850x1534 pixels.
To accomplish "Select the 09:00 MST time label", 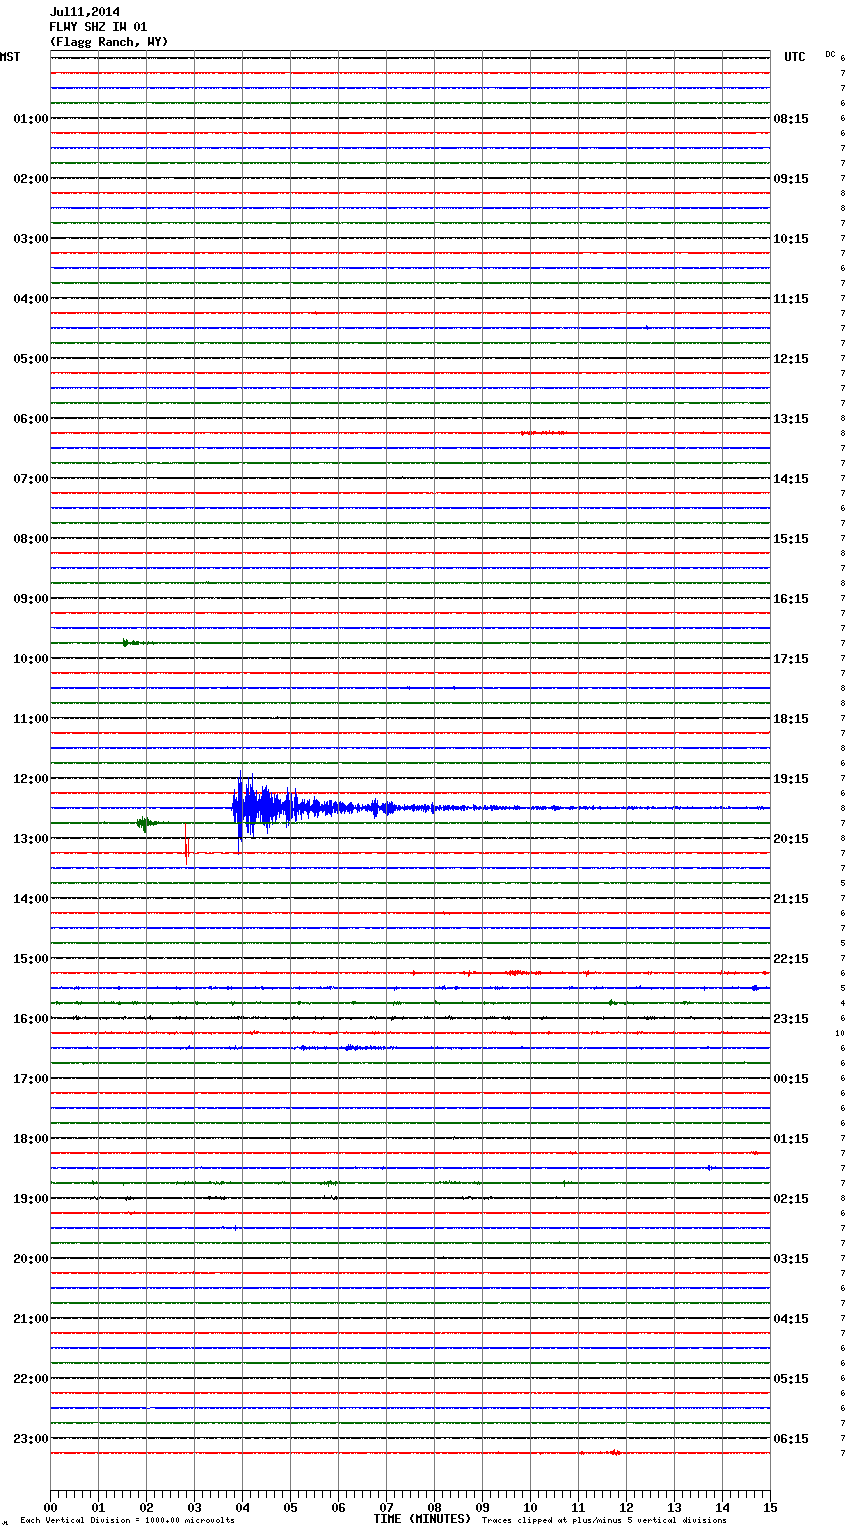I will coord(31,599).
